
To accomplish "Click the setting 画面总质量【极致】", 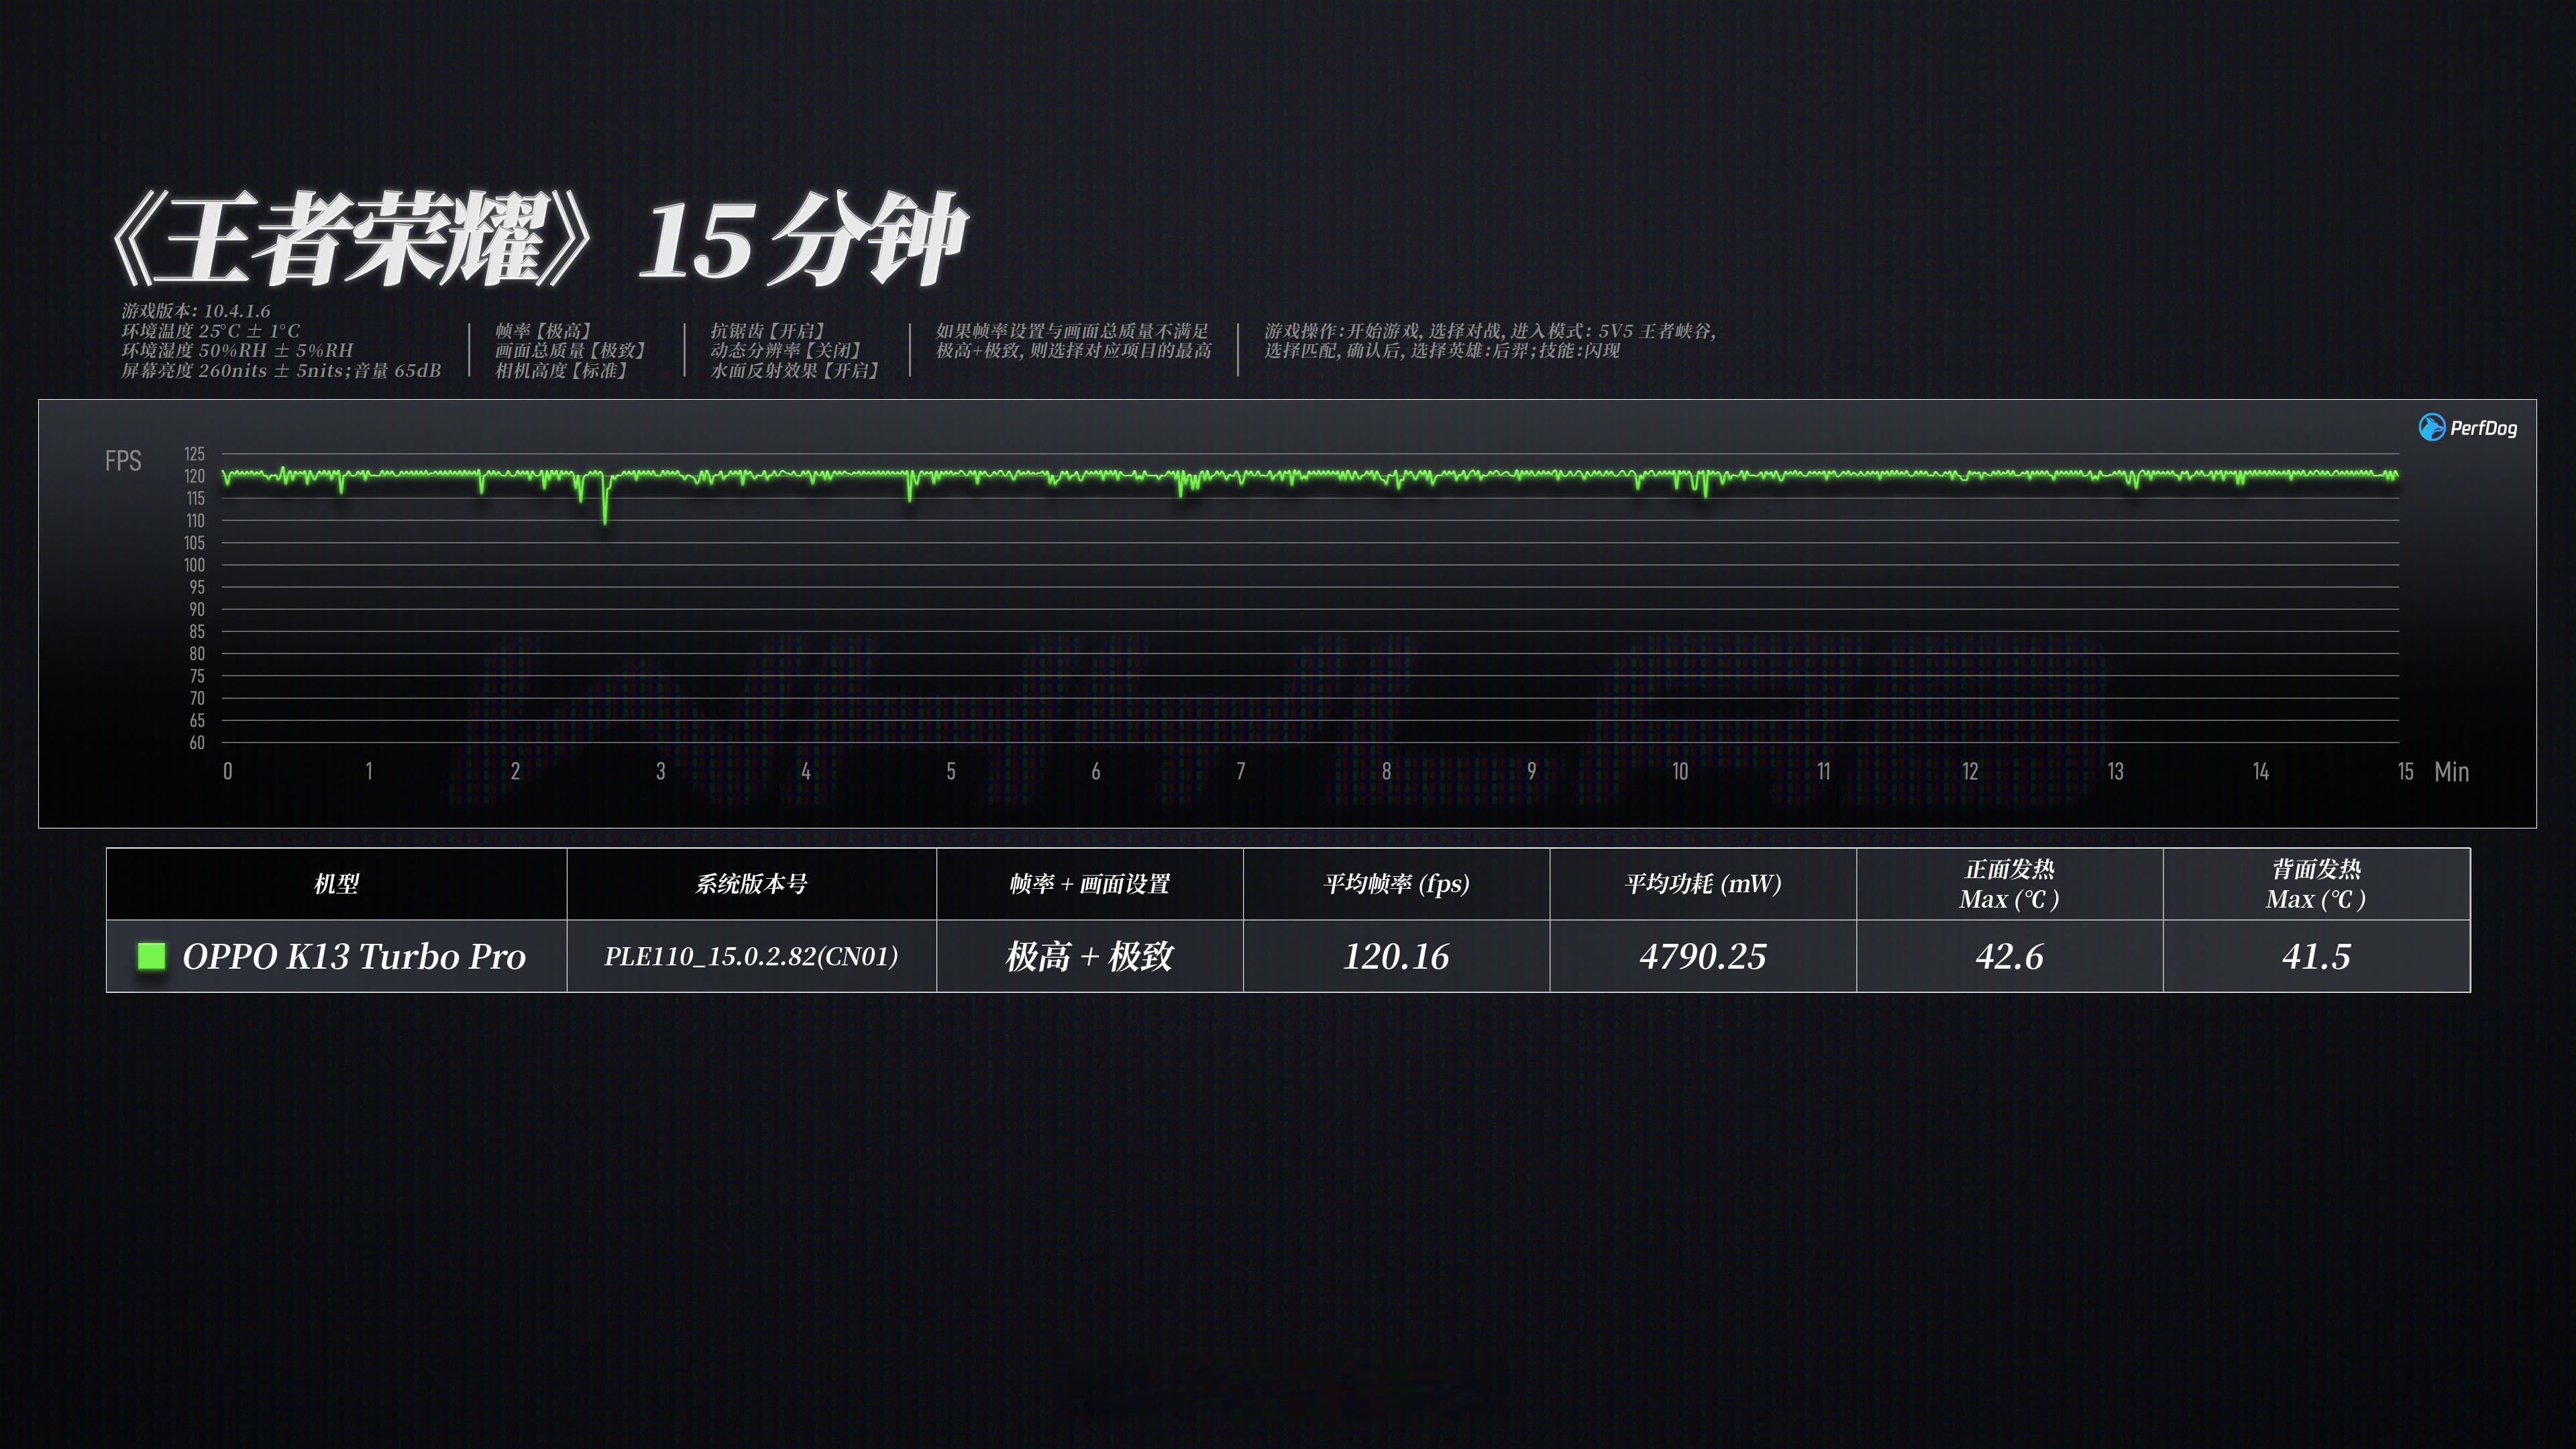I will coord(571,350).
